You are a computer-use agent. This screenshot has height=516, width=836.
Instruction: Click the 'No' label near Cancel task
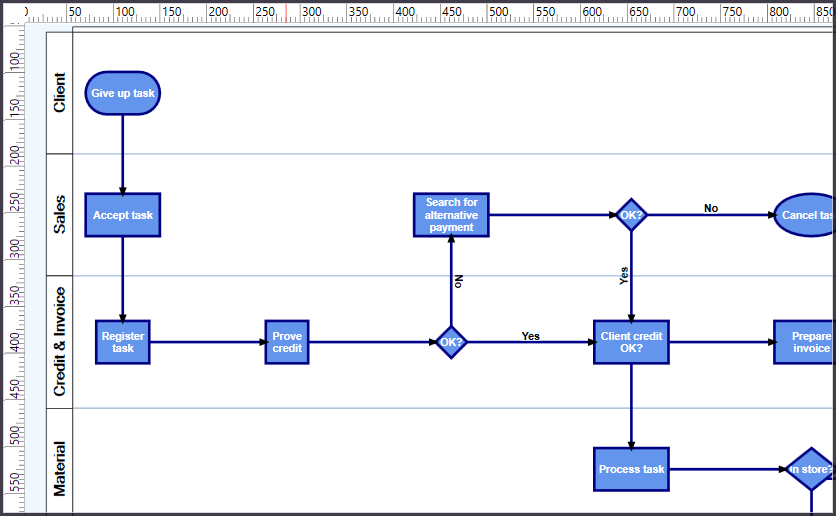pyautogui.click(x=711, y=208)
